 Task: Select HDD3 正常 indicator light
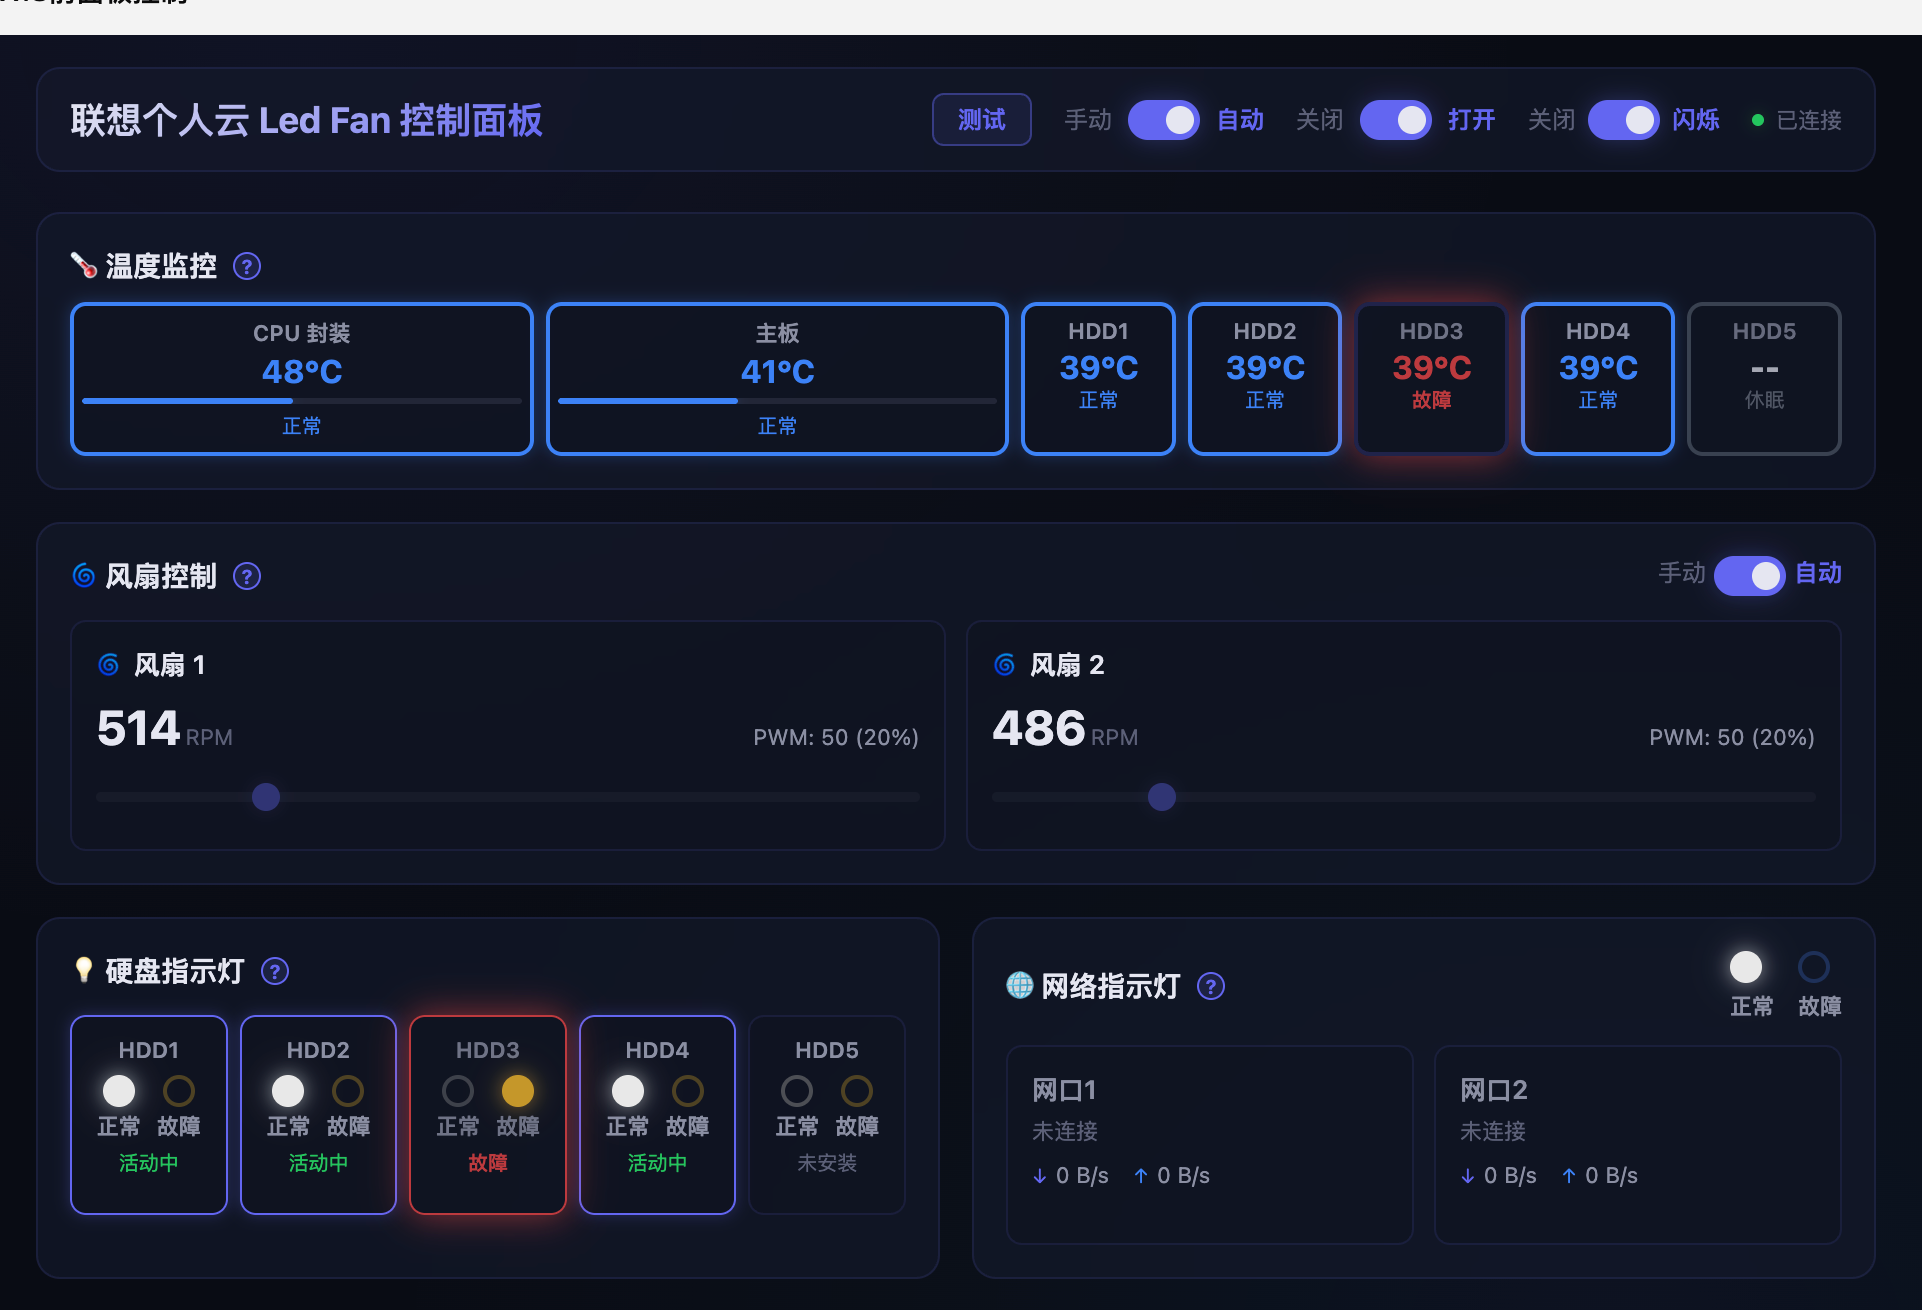coord(458,1091)
